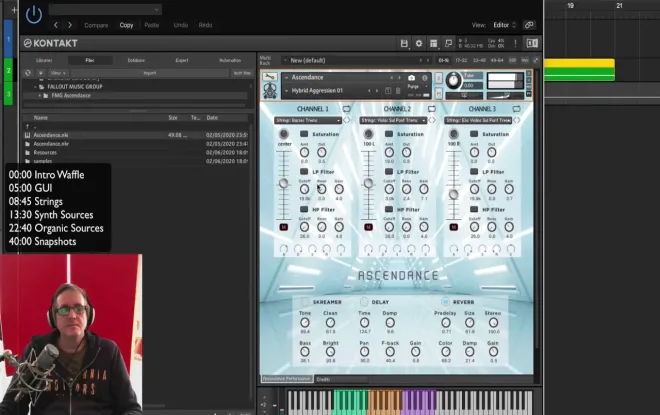Open Channel 3 source dropdown

pyautogui.click(x=478, y=120)
